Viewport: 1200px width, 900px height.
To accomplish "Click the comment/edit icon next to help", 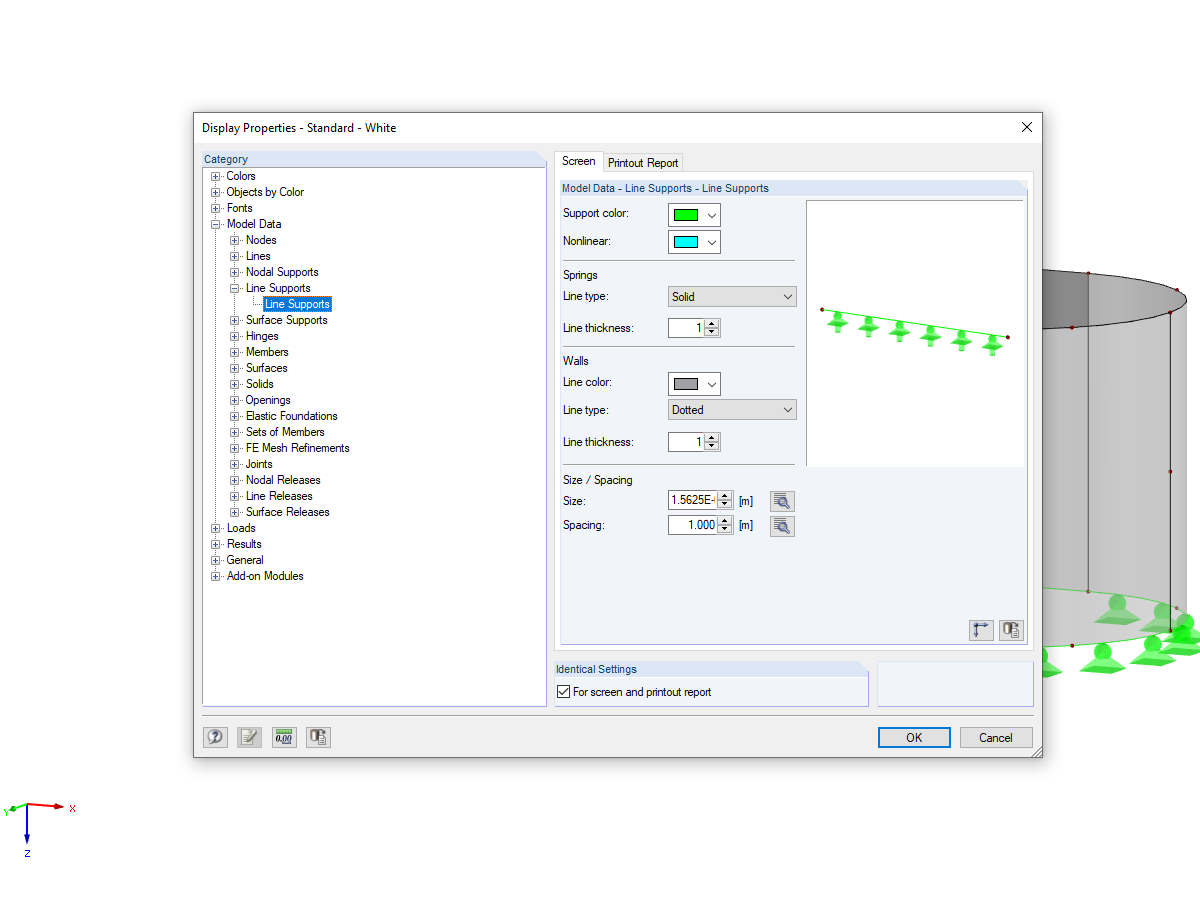I will (249, 737).
